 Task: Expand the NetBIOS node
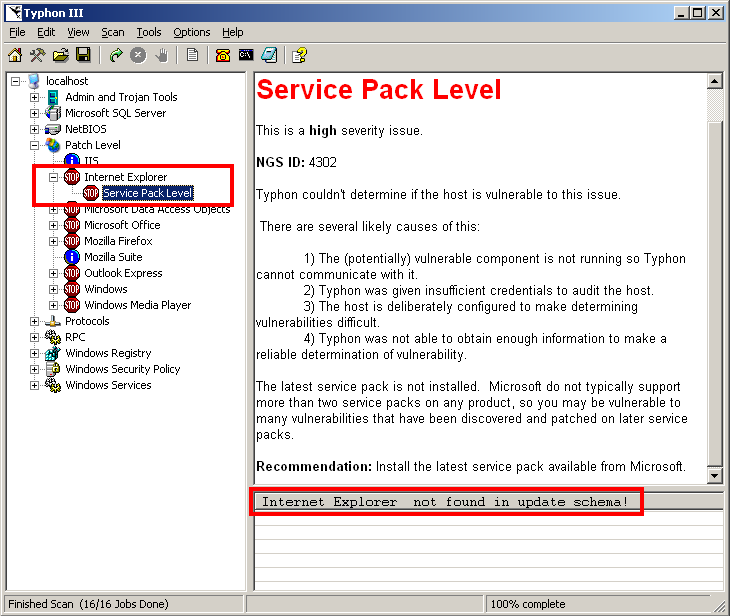34,129
